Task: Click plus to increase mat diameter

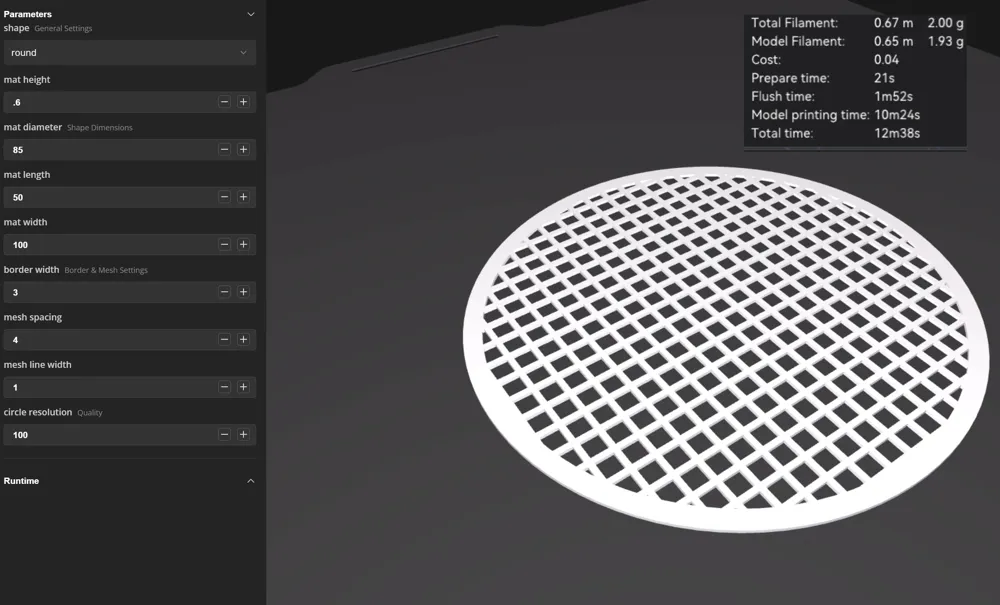Action: (244, 149)
